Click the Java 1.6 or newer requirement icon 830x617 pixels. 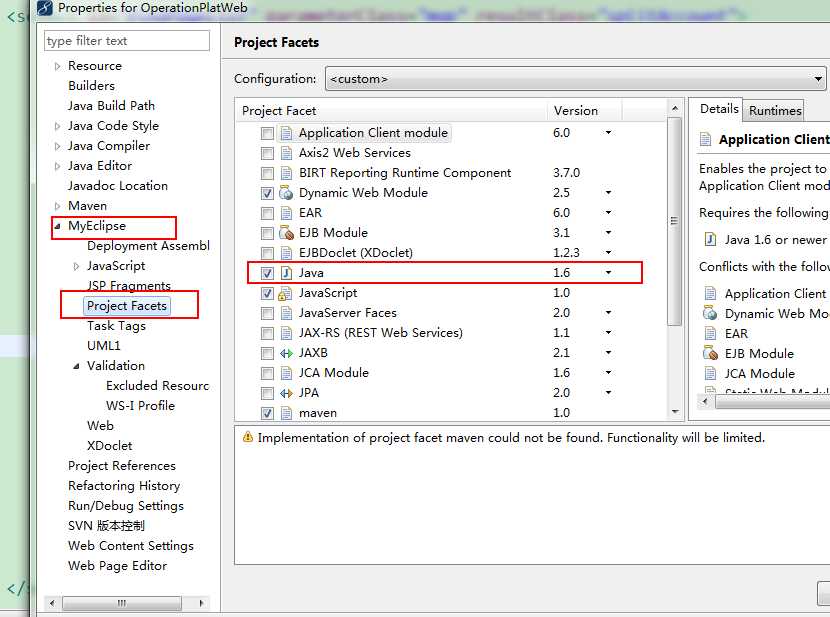coord(710,240)
